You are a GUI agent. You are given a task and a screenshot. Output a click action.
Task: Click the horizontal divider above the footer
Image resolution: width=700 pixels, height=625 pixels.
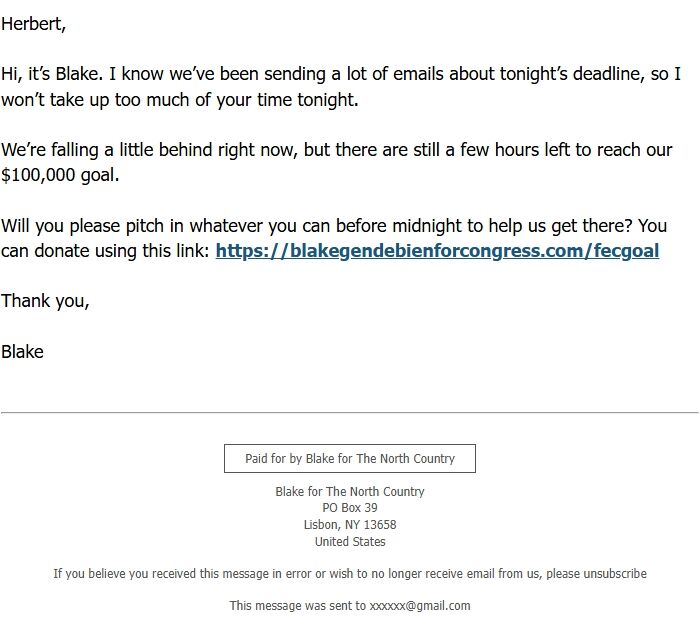click(x=350, y=412)
